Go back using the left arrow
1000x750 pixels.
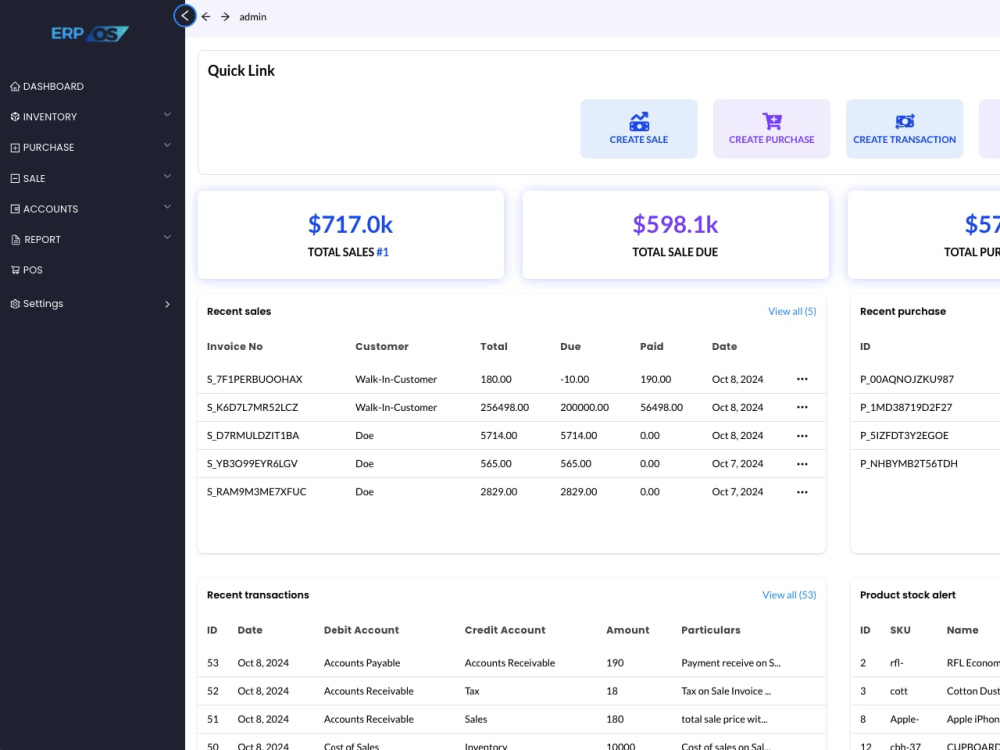(206, 17)
